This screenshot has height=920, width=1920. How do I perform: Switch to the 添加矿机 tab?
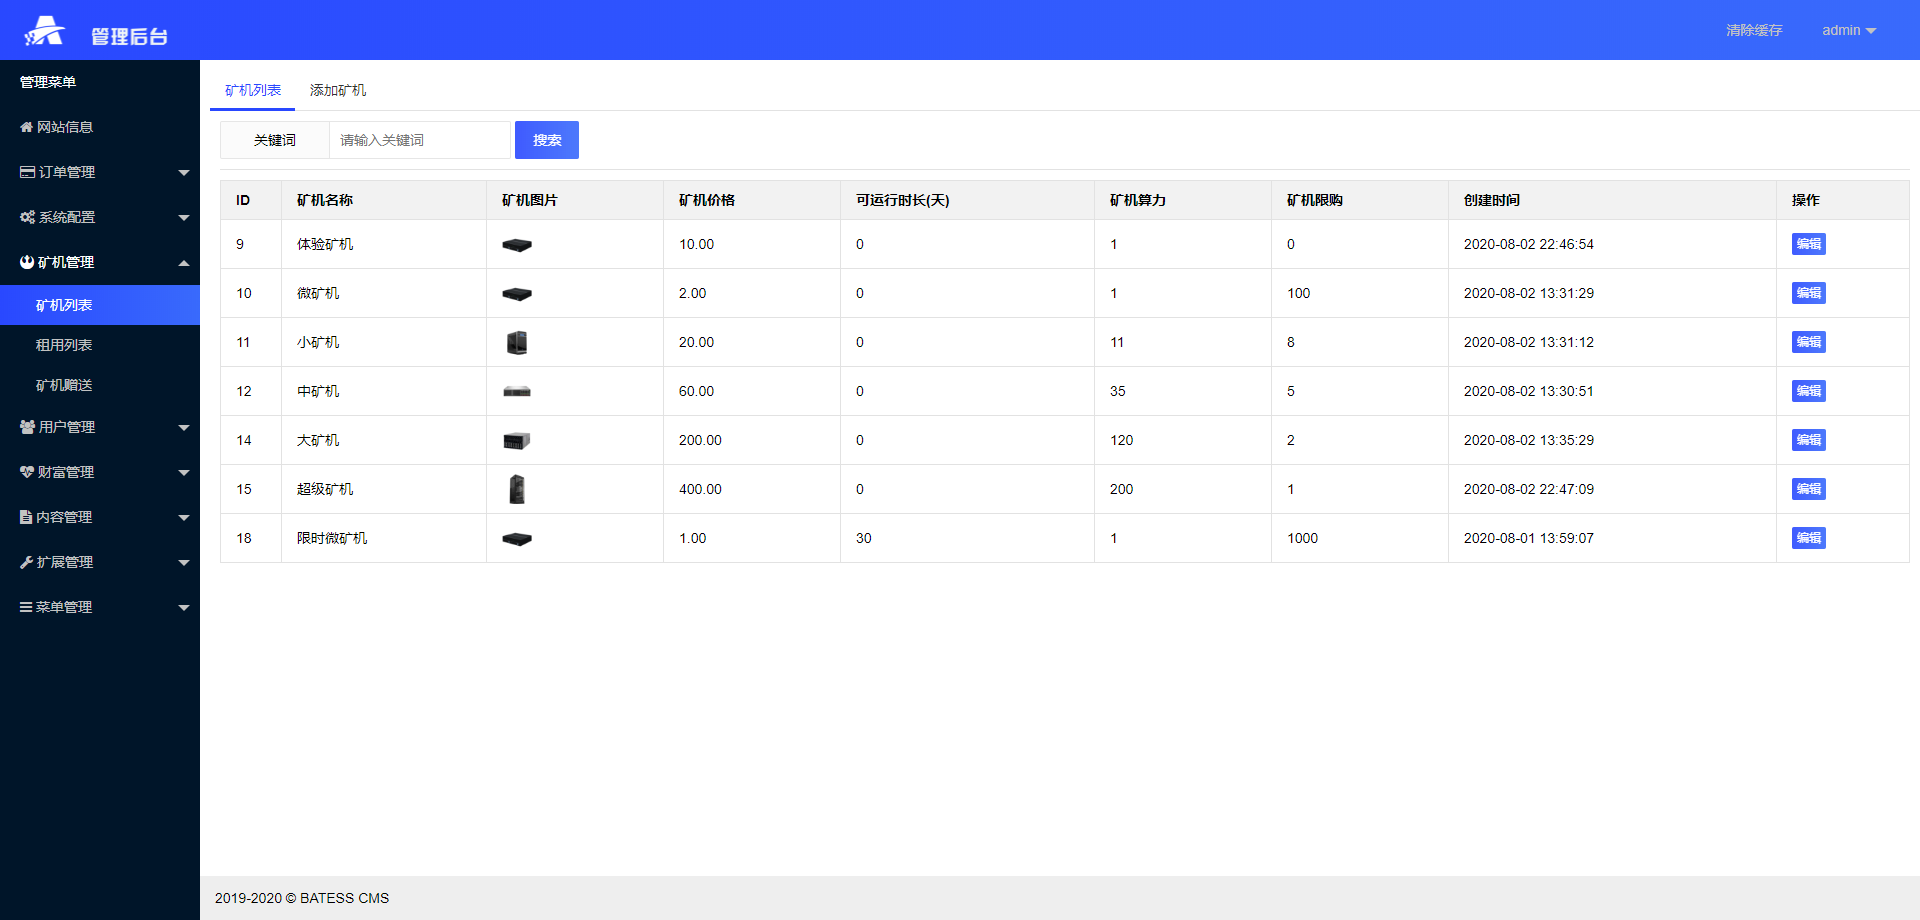pyautogui.click(x=338, y=90)
